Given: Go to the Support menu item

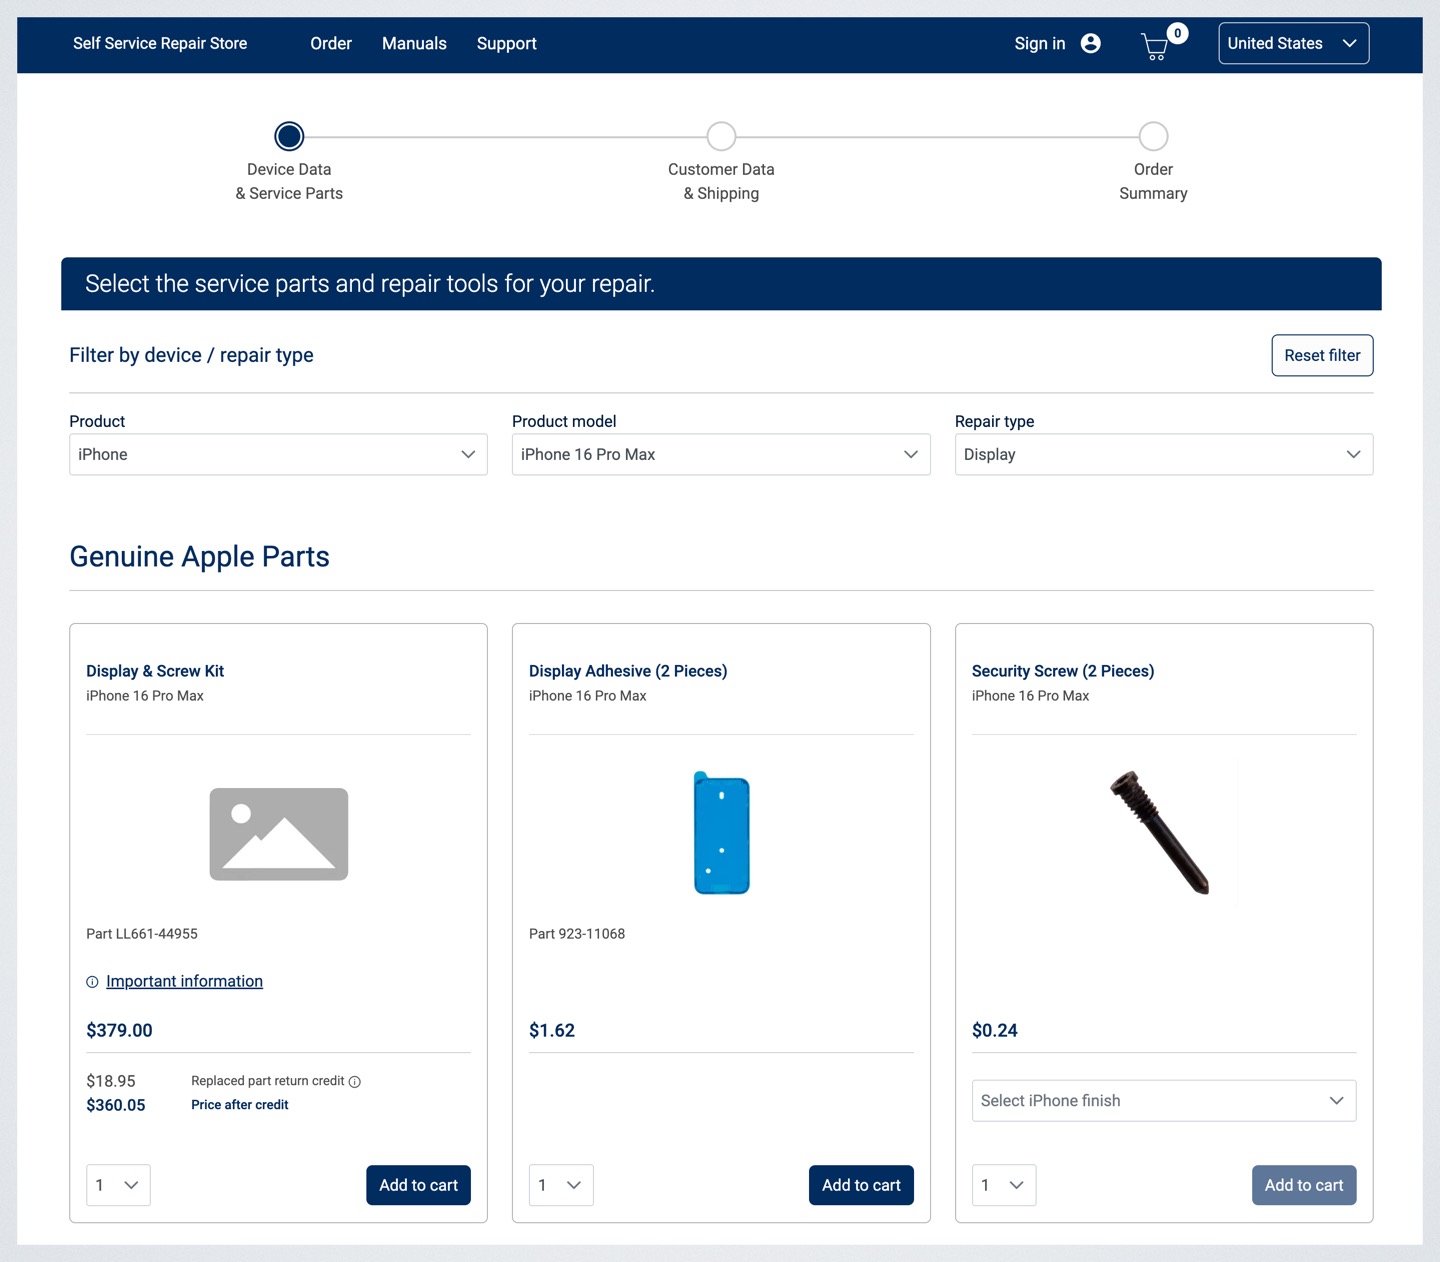Looking at the screenshot, I should [507, 43].
